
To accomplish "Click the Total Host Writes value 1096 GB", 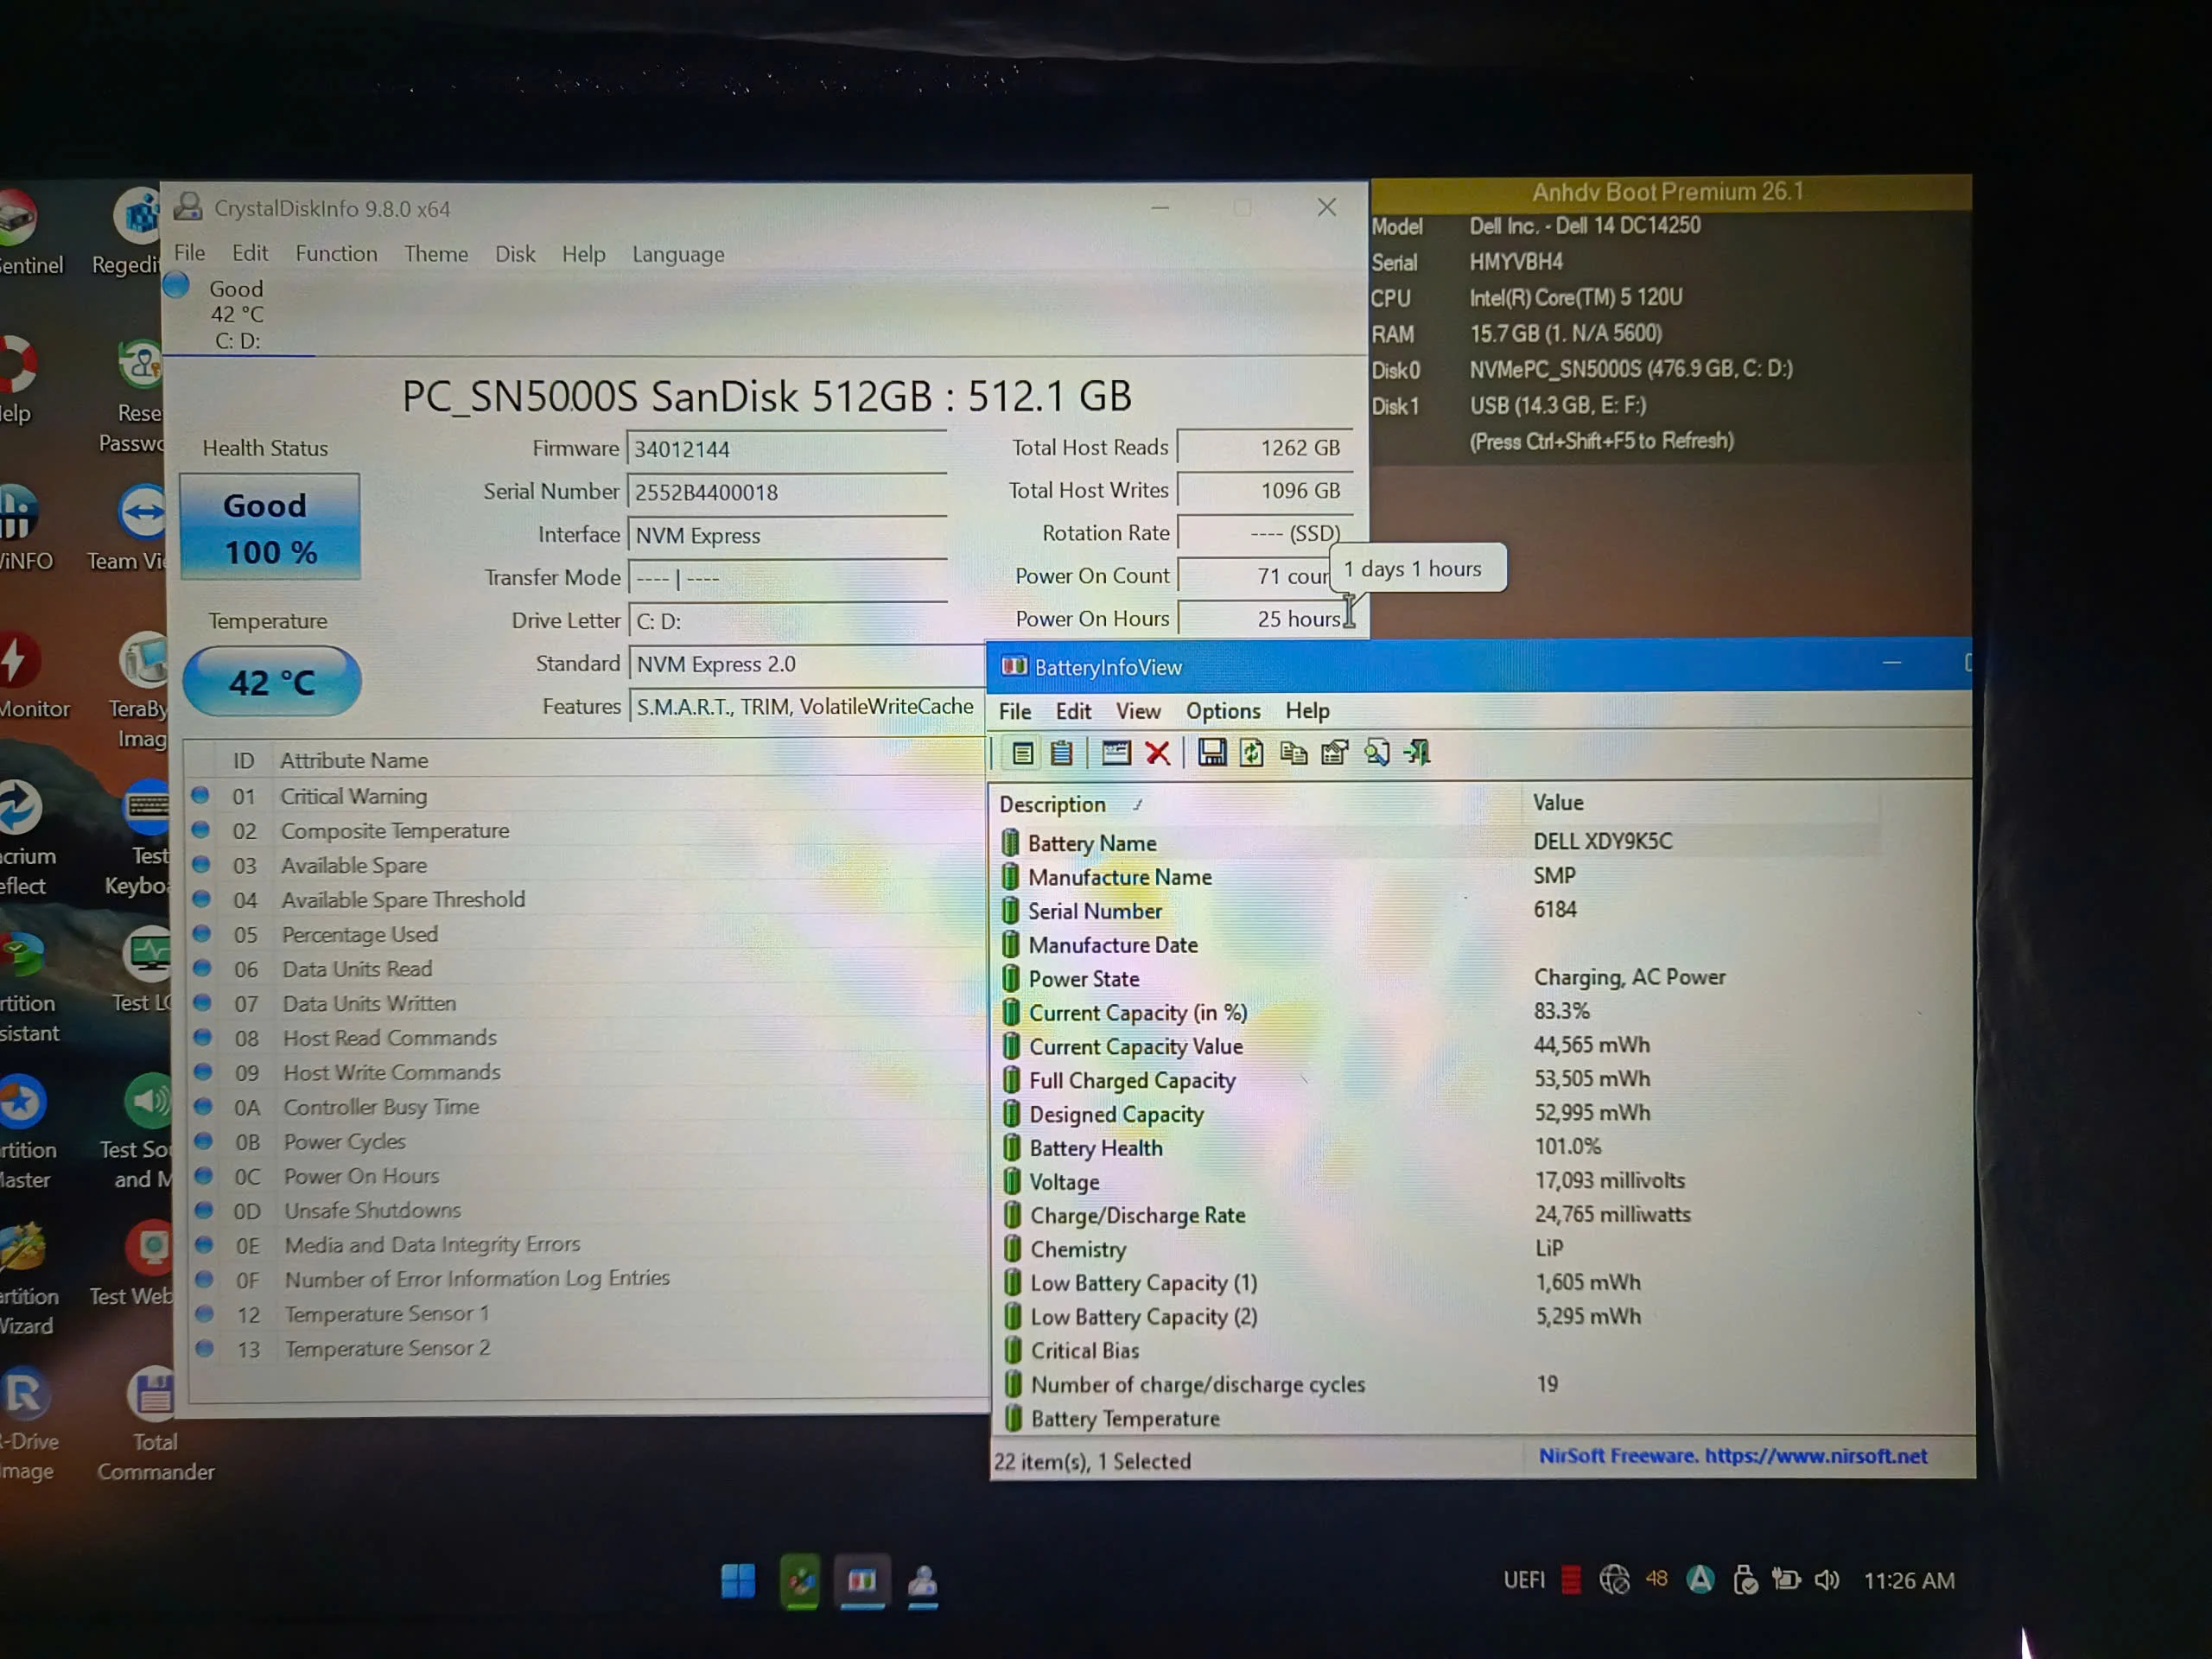I will (x=1265, y=490).
